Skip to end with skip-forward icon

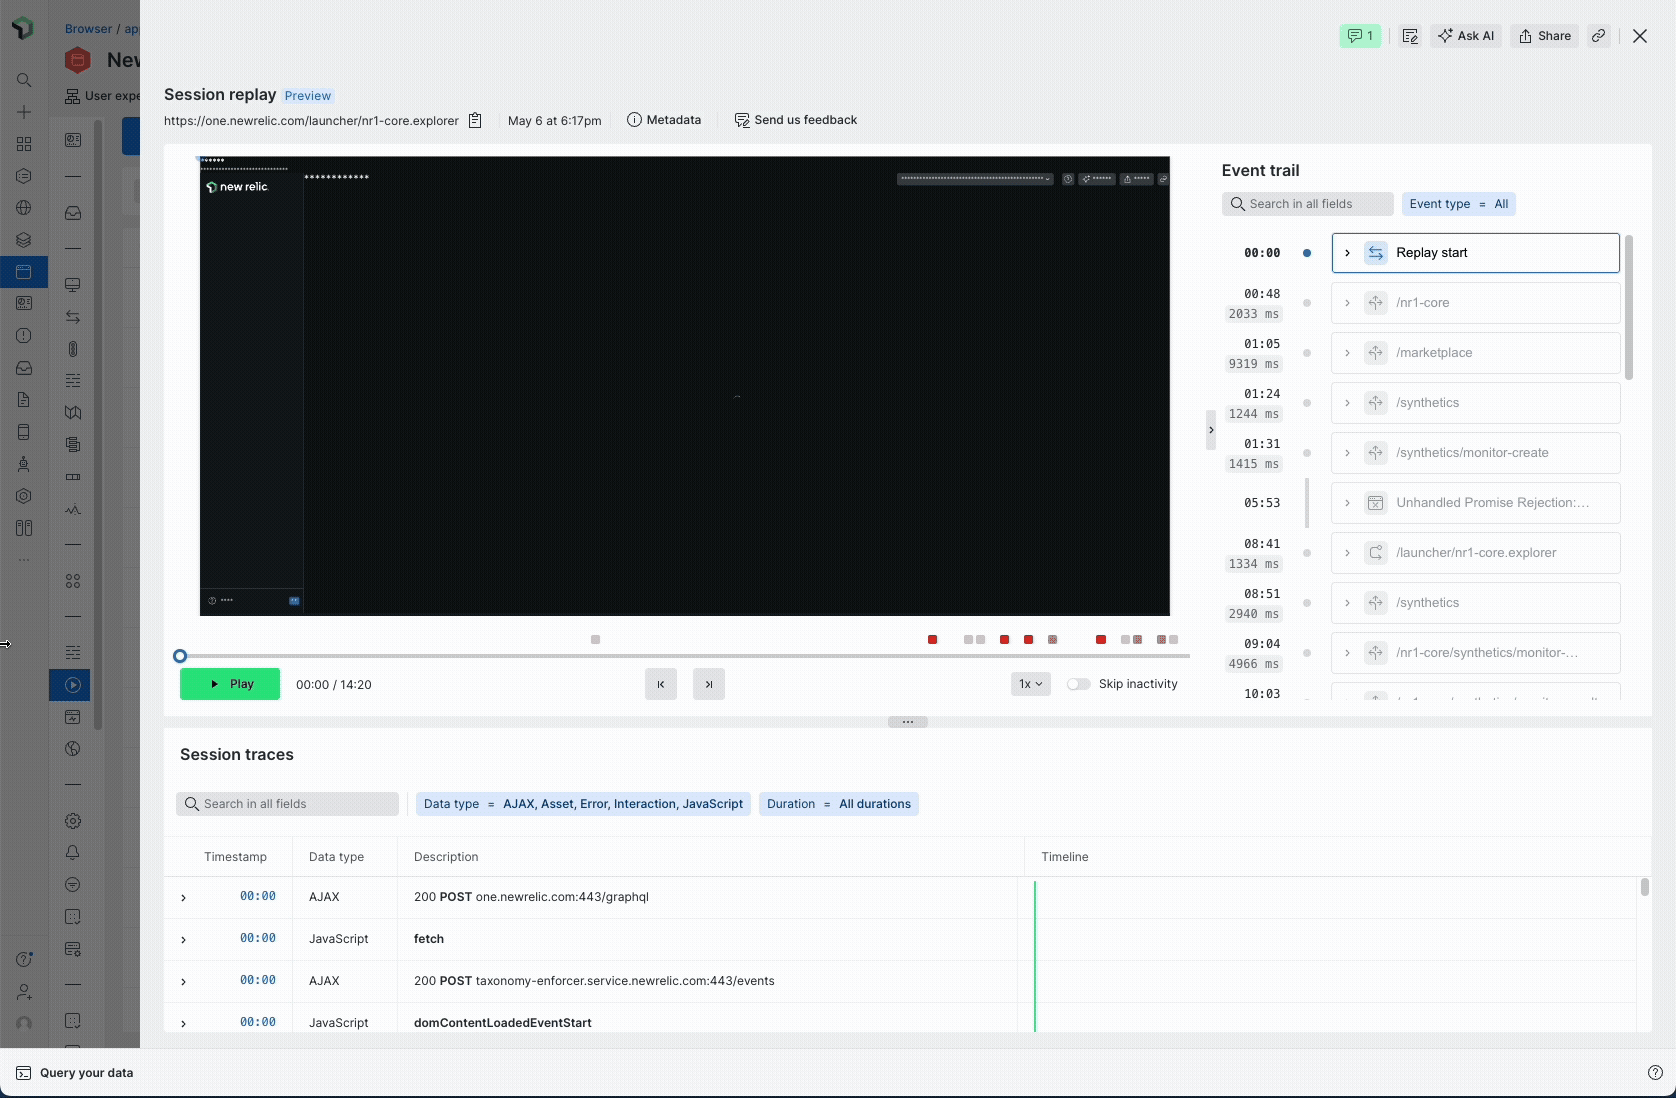click(x=708, y=684)
